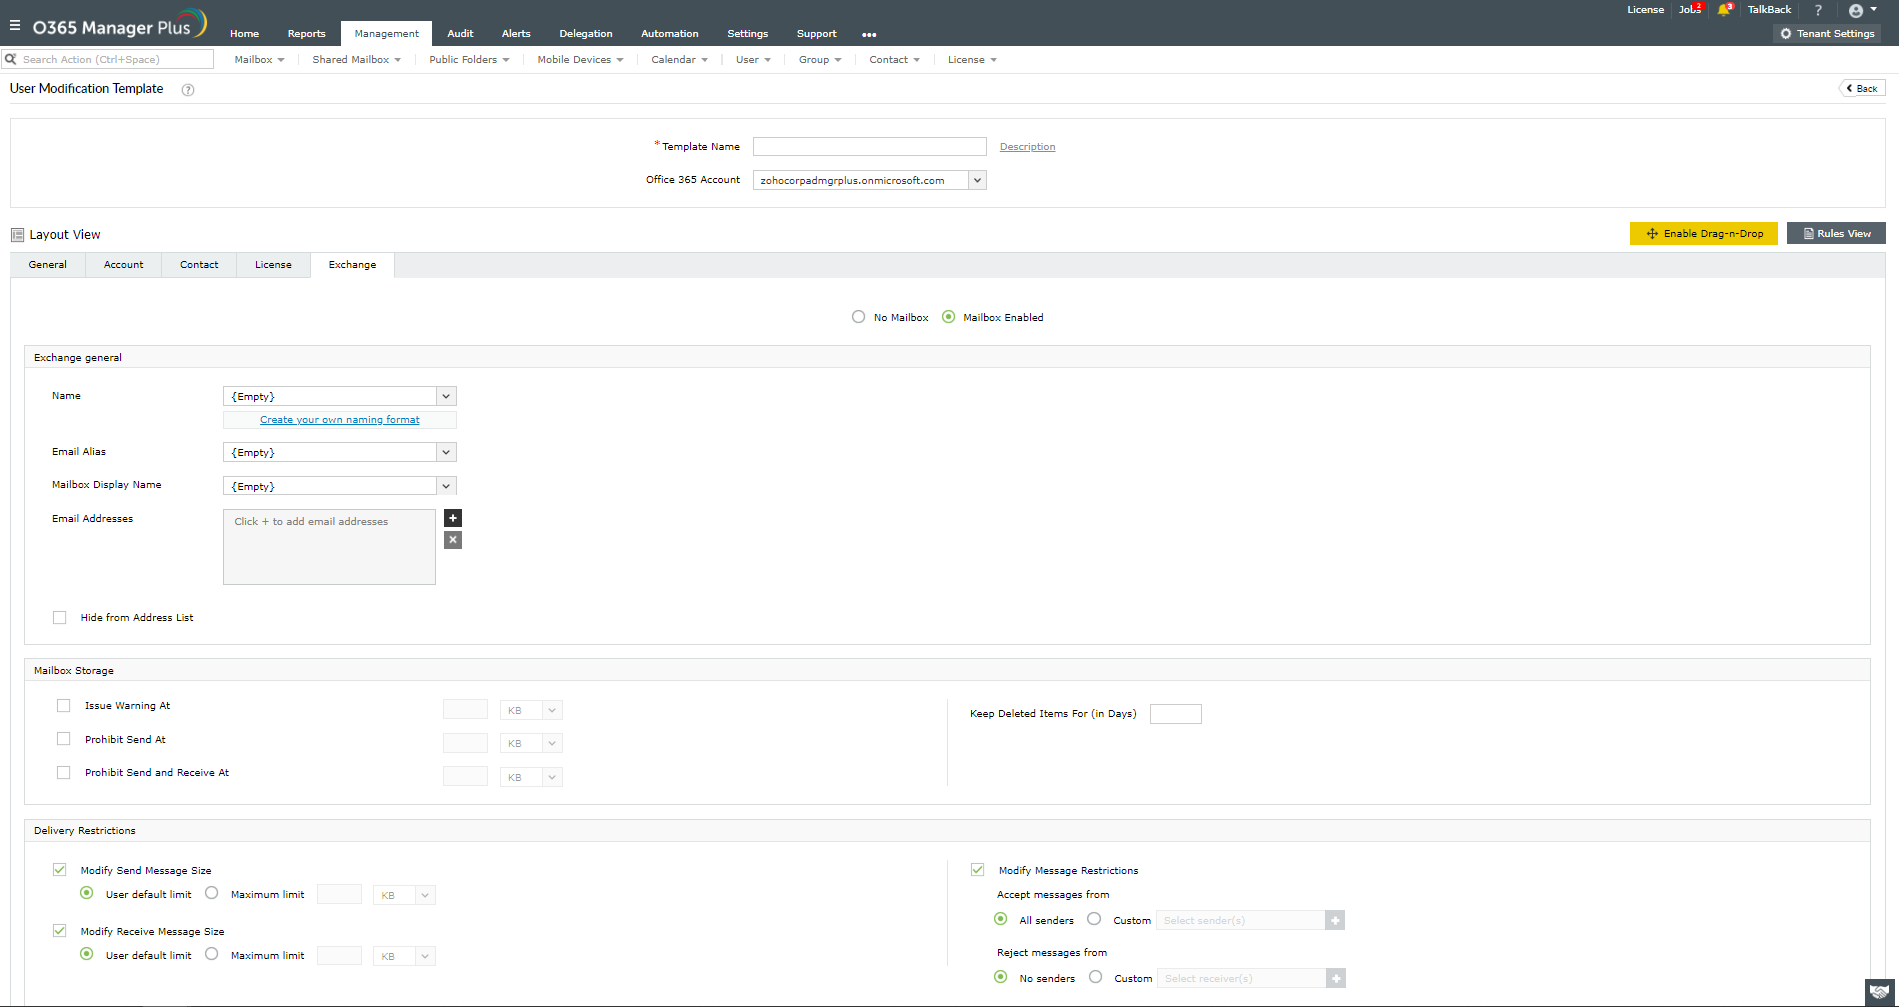
Task: Open the hamburger navigation menu
Action: click(x=15, y=26)
